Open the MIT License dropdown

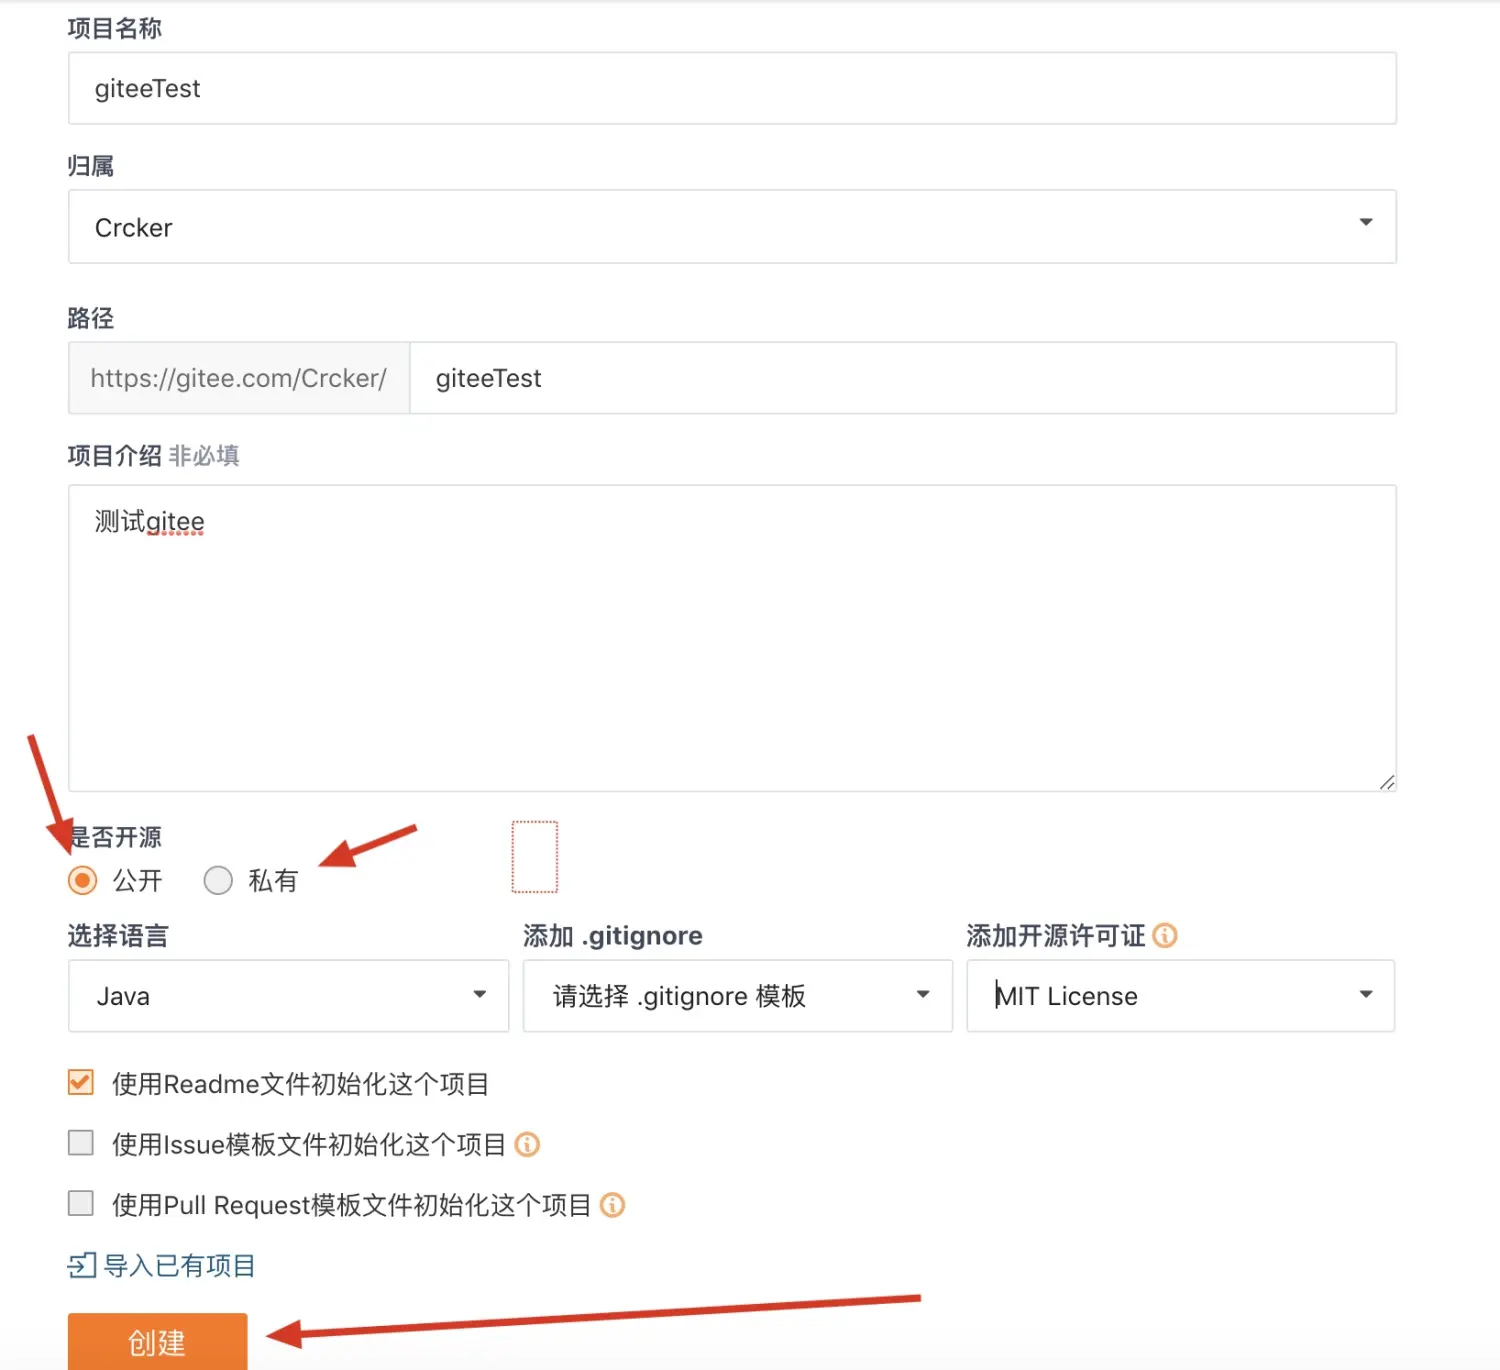(x=1180, y=996)
